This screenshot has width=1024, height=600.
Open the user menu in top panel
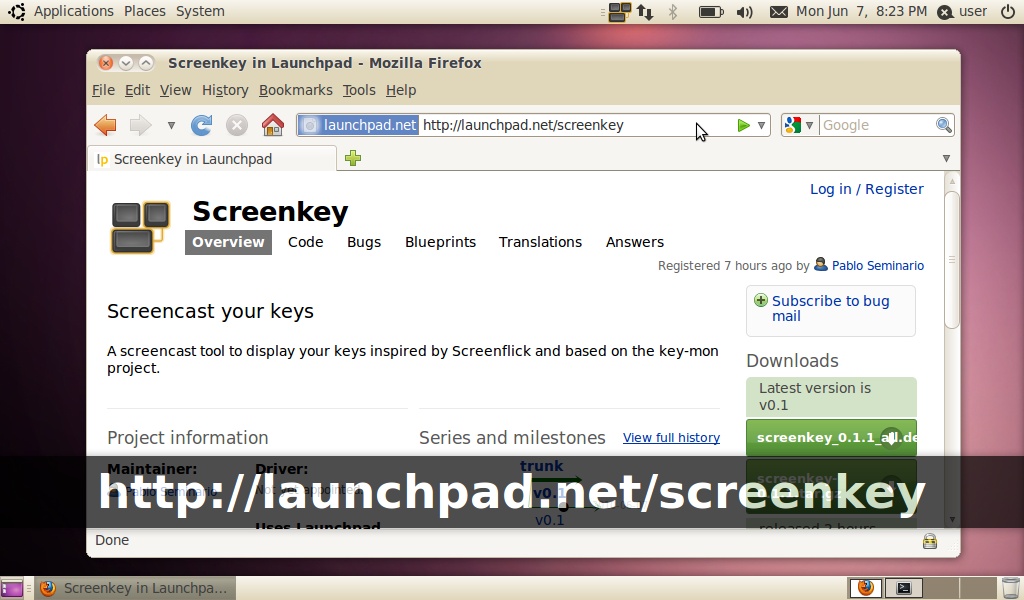962,11
